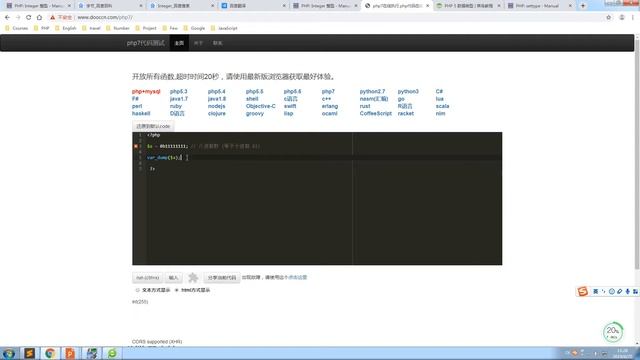
Task: Open the Windows Start button
Action: (x=9, y=353)
